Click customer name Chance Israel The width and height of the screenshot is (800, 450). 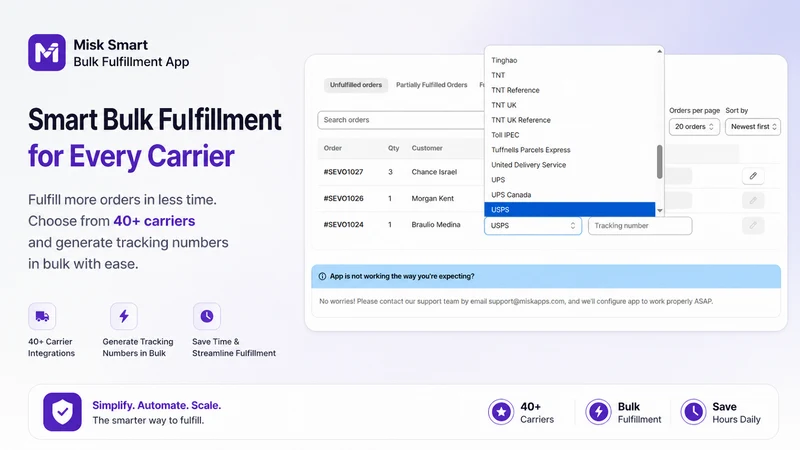coord(434,172)
